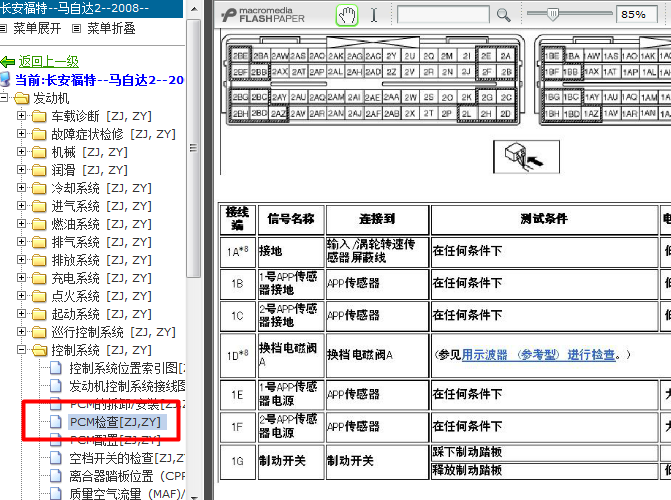Expand the 充电系统 folder node

(21, 278)
